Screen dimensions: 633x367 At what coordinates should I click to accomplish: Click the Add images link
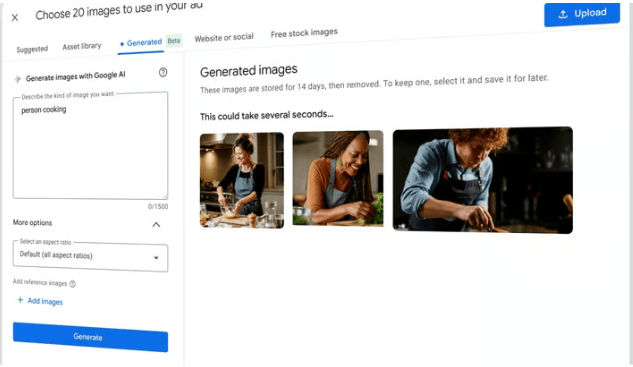[x=45, y=301]
